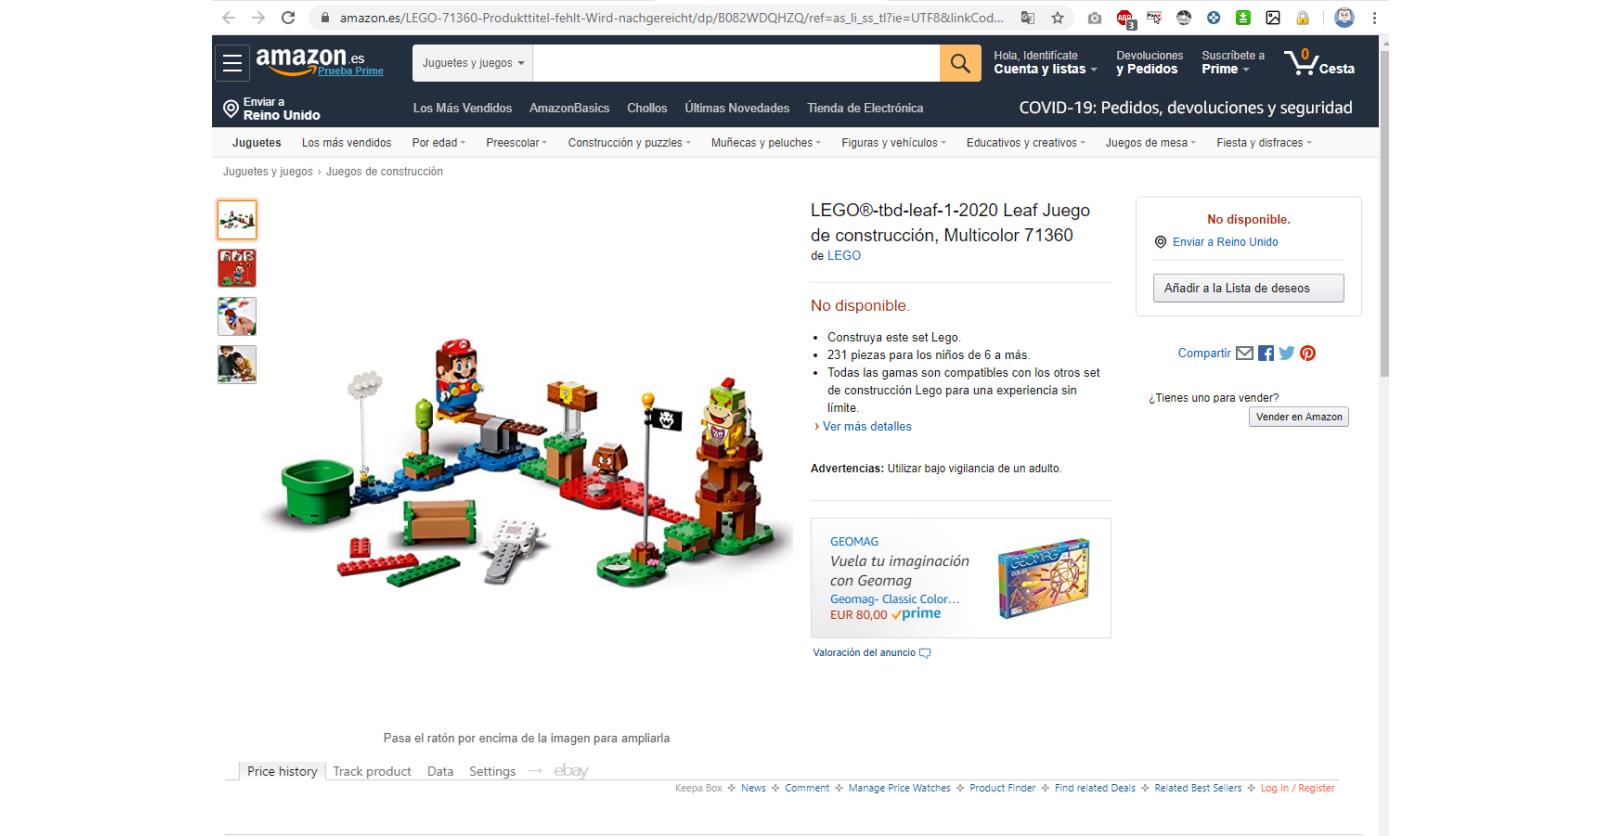Open the Amazon hamburger menu
Screen dimensions: 1600x836
tap(232, 64)
